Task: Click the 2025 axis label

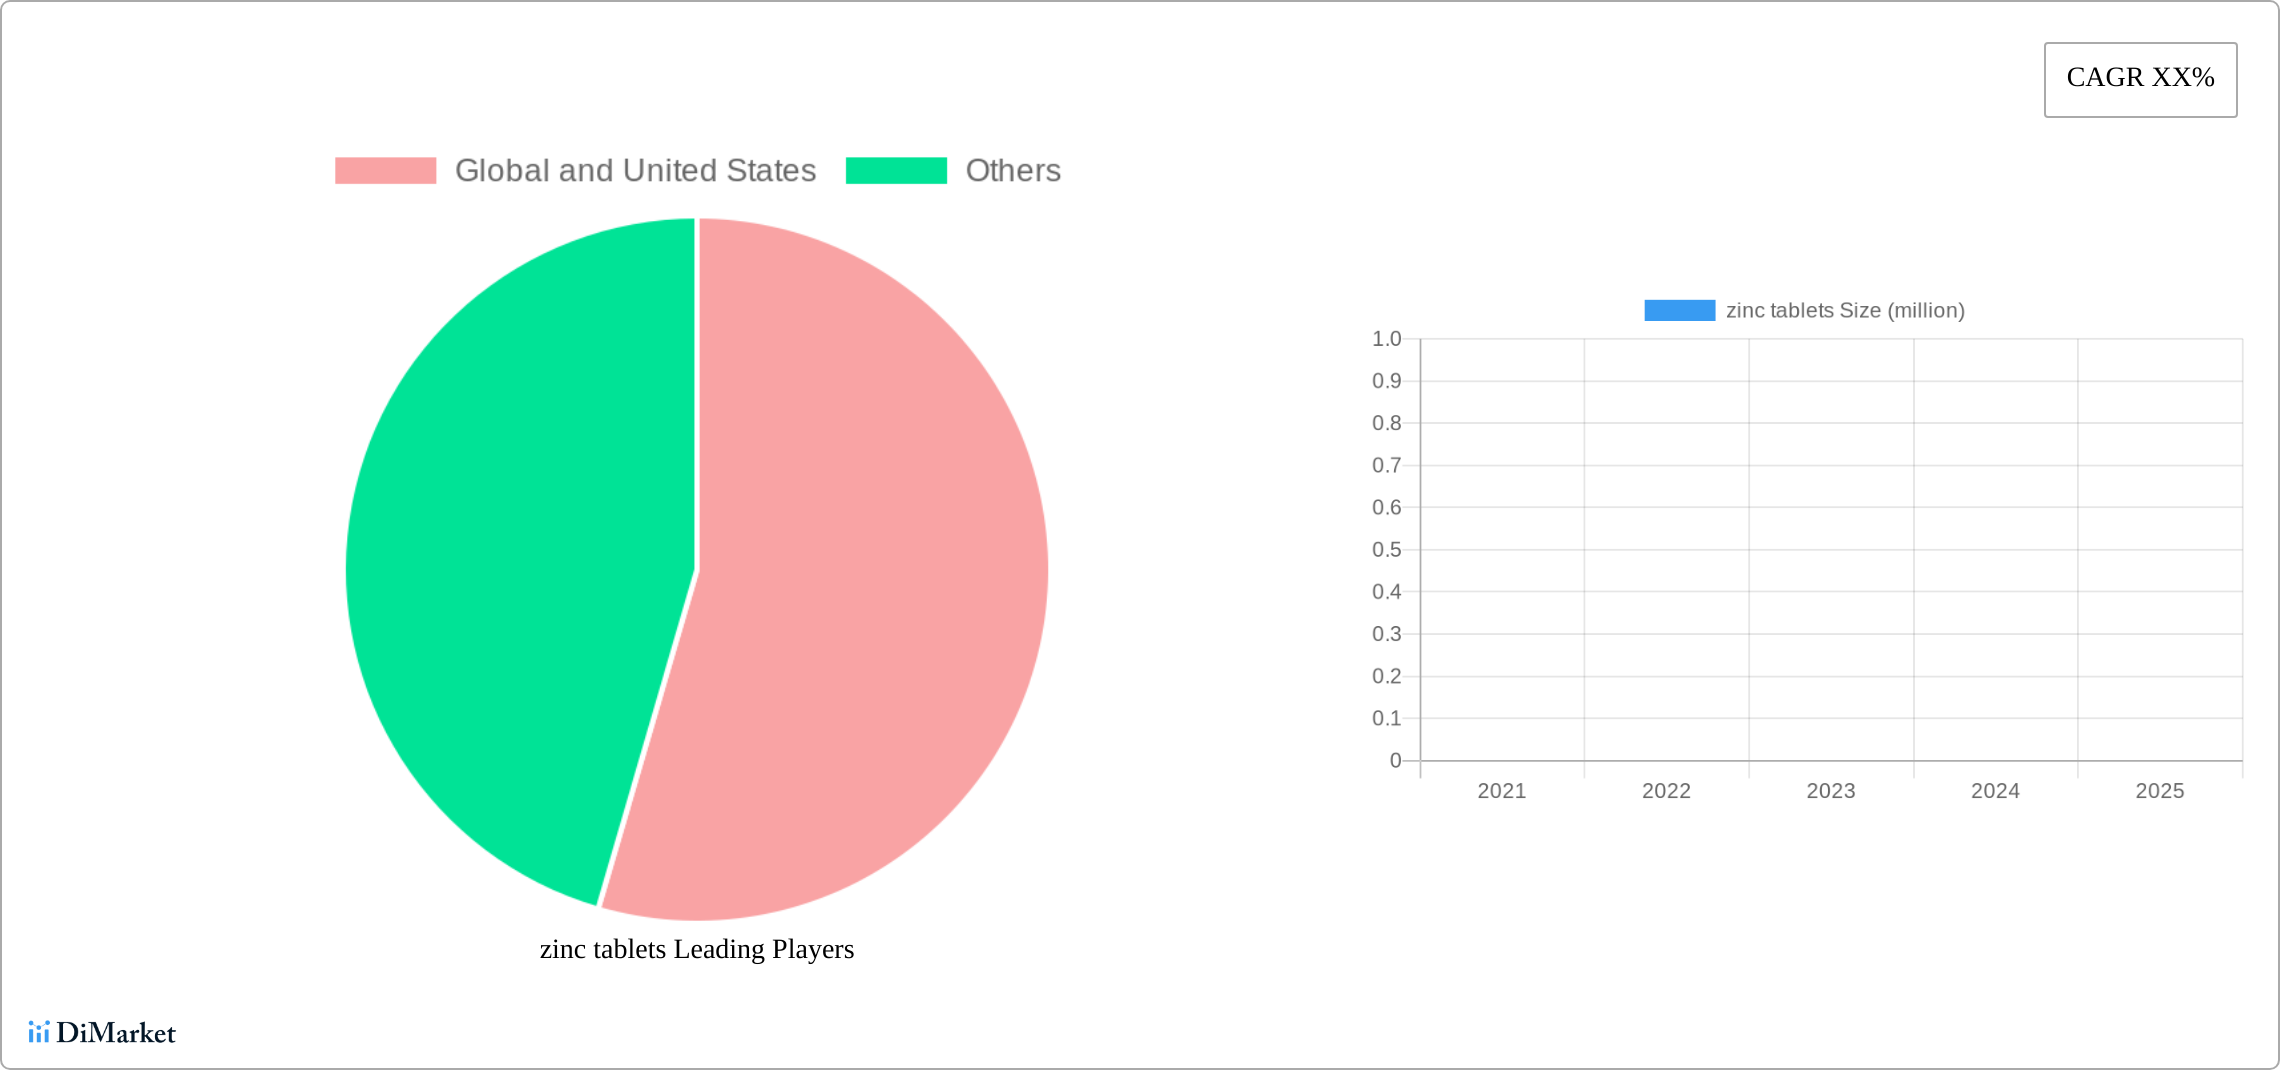Action: [2160, 791]
